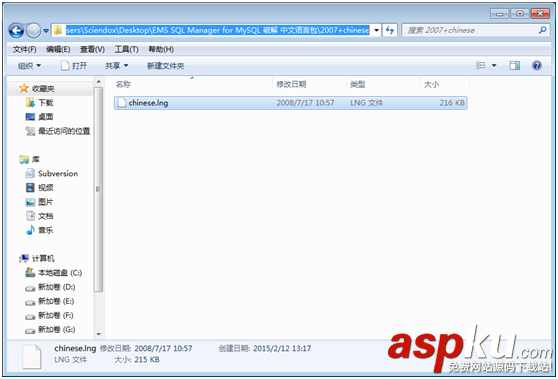Screen dimensions: 558x379
Task: Select 库 in the navigation pane
Action: tap(36, 159)
